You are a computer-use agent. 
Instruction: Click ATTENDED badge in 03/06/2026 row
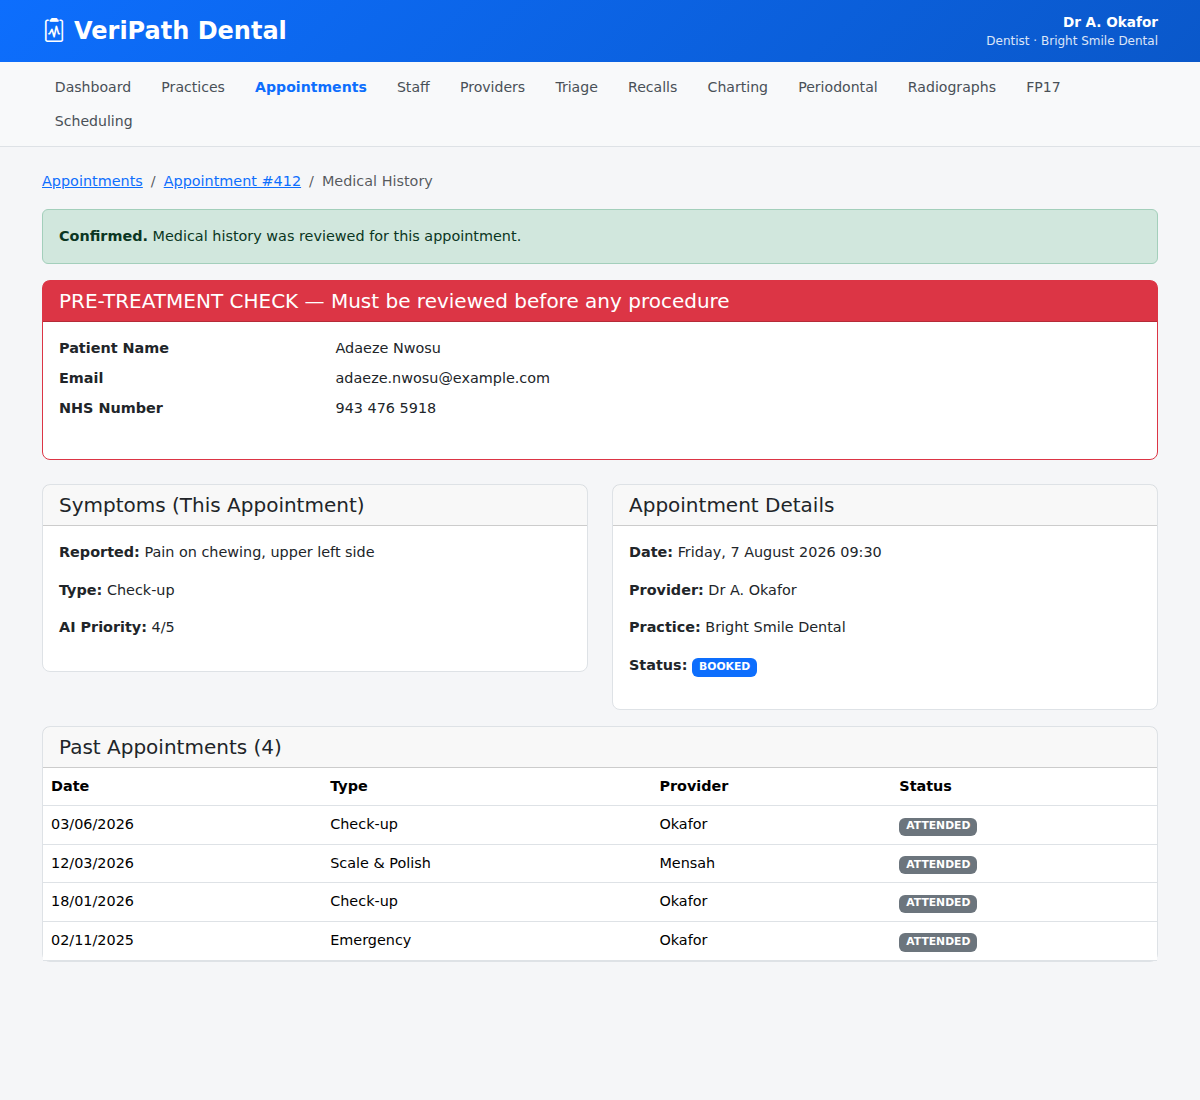point(938,826)
